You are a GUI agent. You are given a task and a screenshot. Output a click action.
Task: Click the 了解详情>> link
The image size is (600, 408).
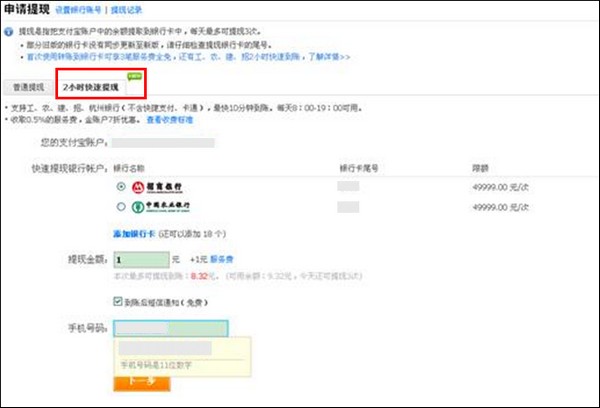tap(329, 57)
